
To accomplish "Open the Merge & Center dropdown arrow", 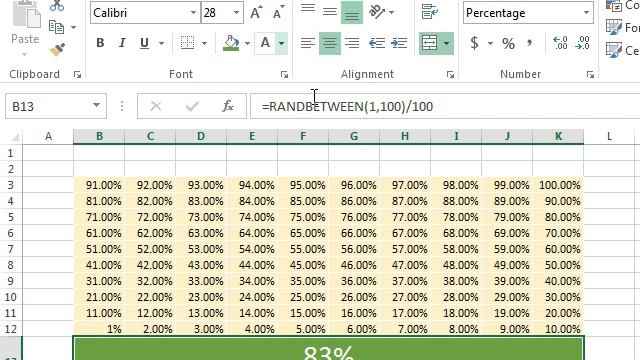I will pos(447,43).
